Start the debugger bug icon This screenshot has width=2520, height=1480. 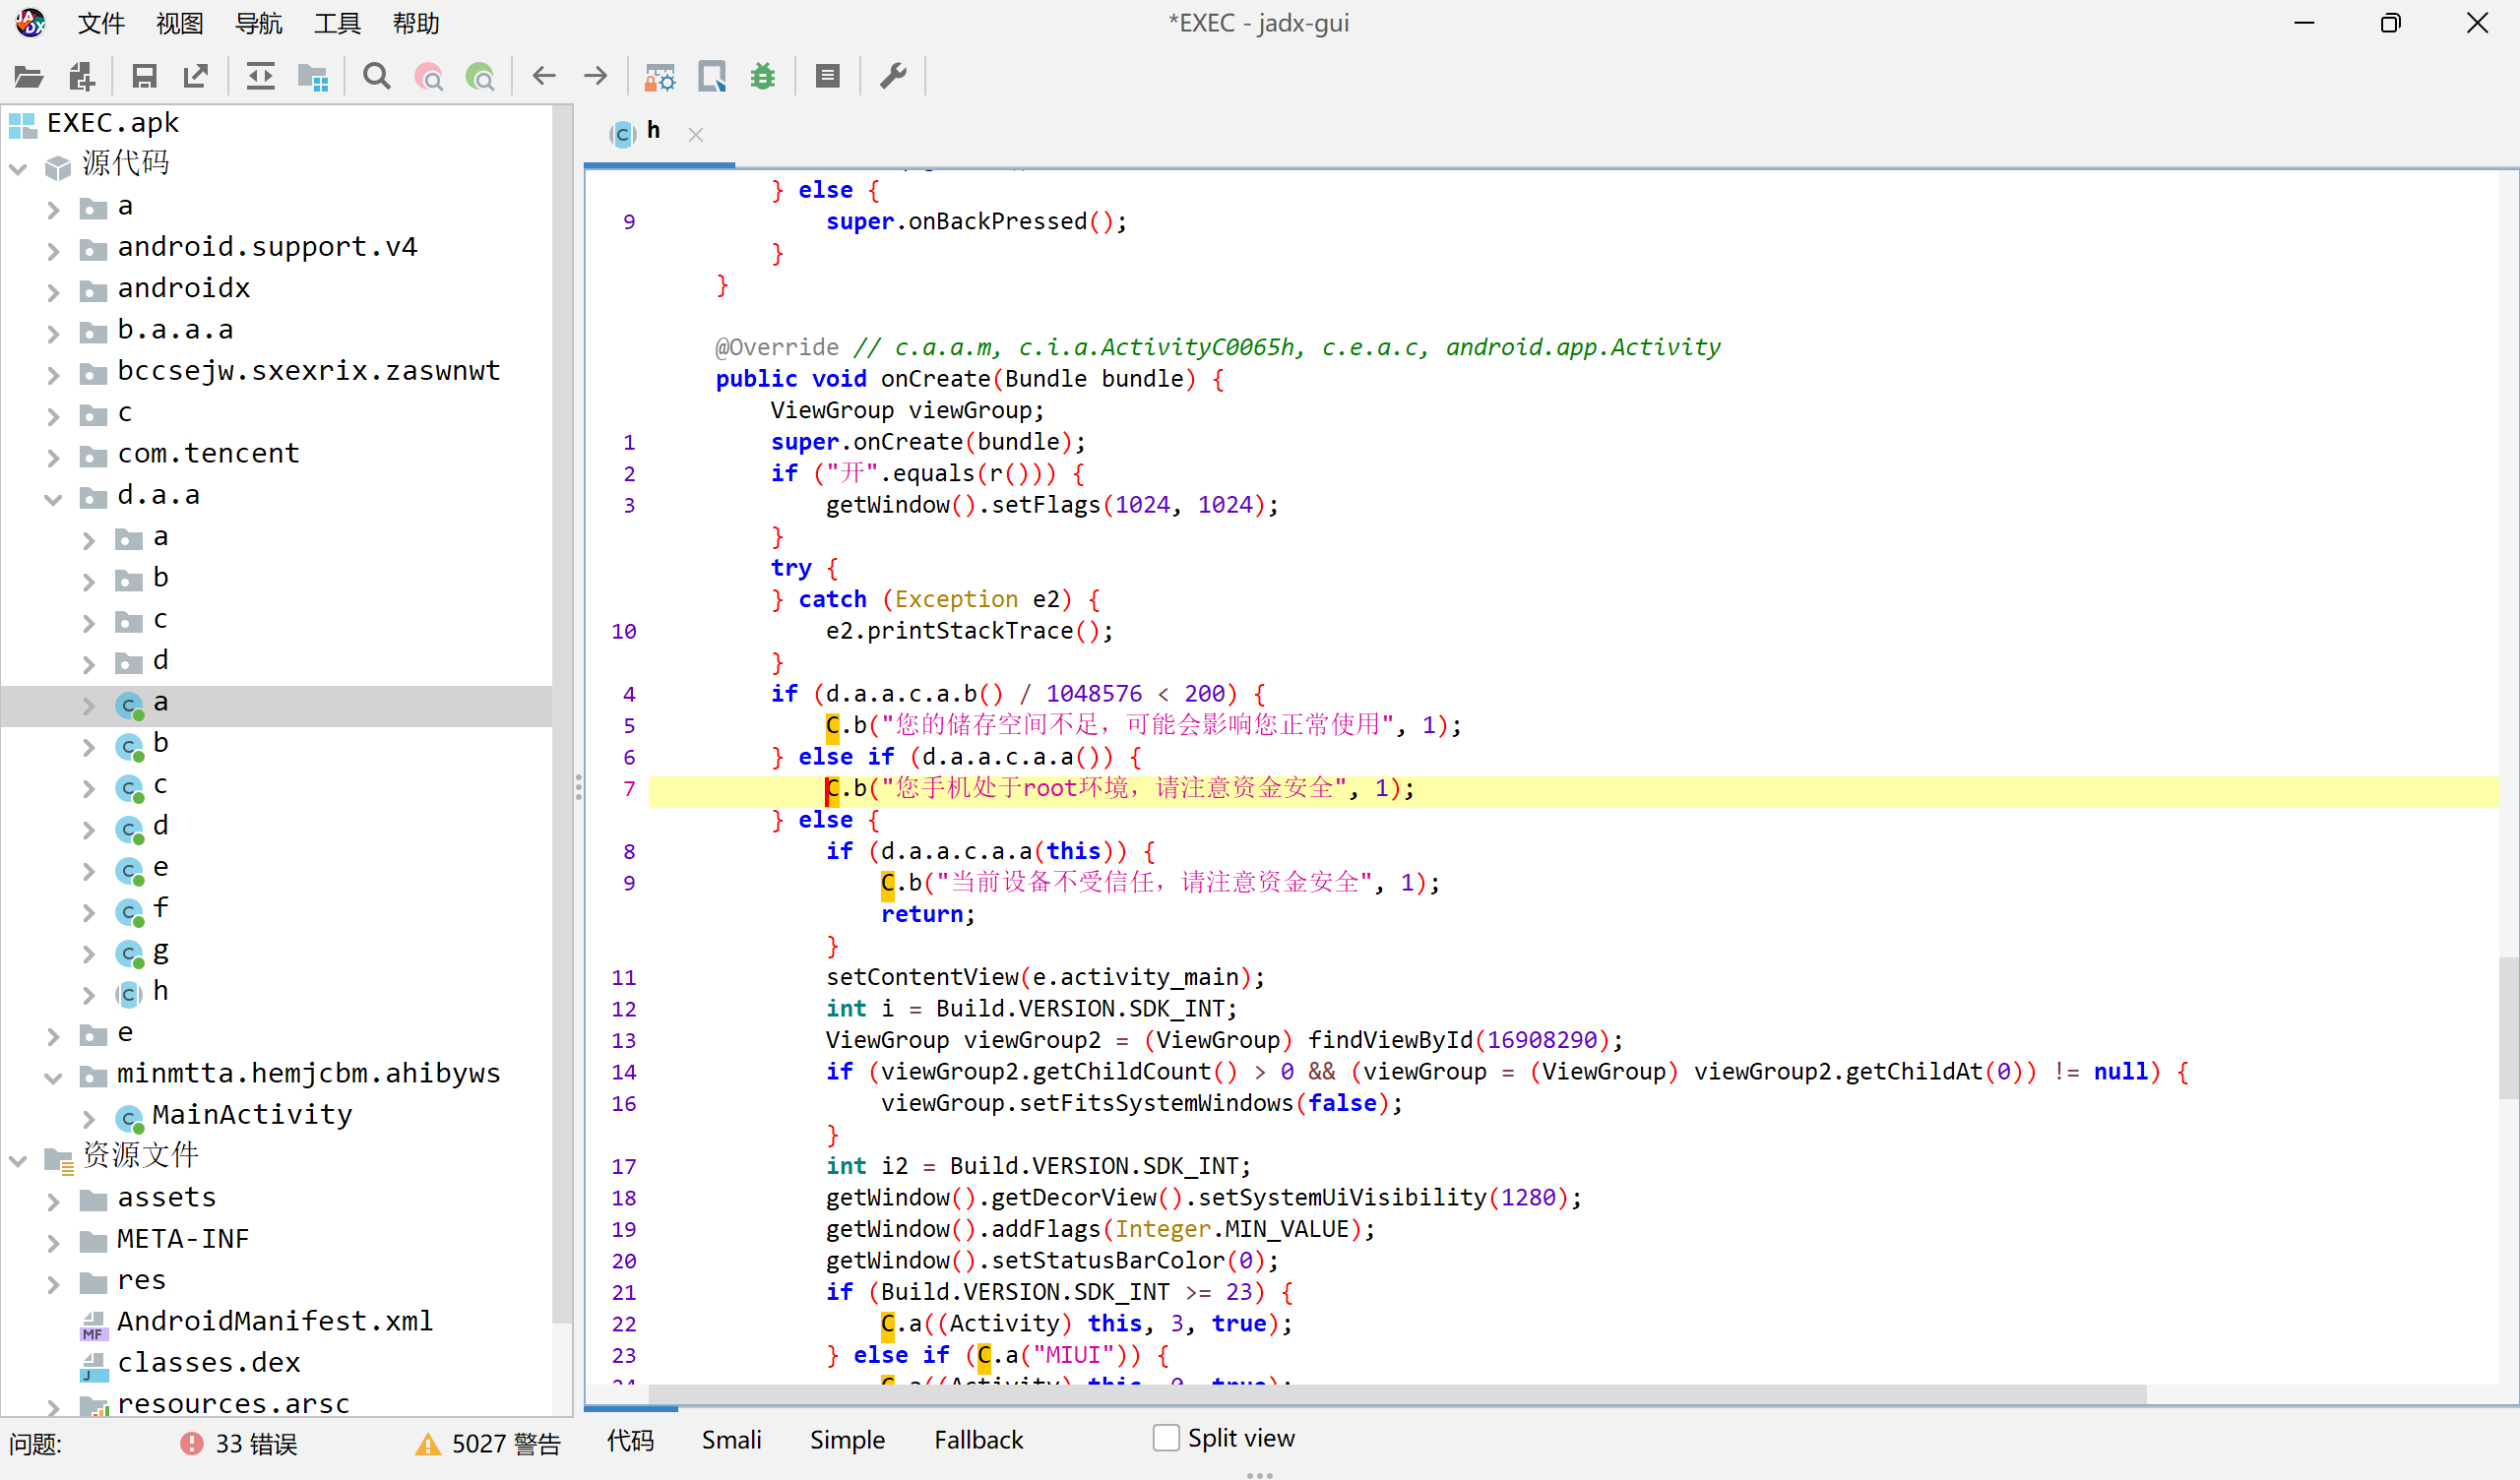pyautogui.click(x=763, y=76)
